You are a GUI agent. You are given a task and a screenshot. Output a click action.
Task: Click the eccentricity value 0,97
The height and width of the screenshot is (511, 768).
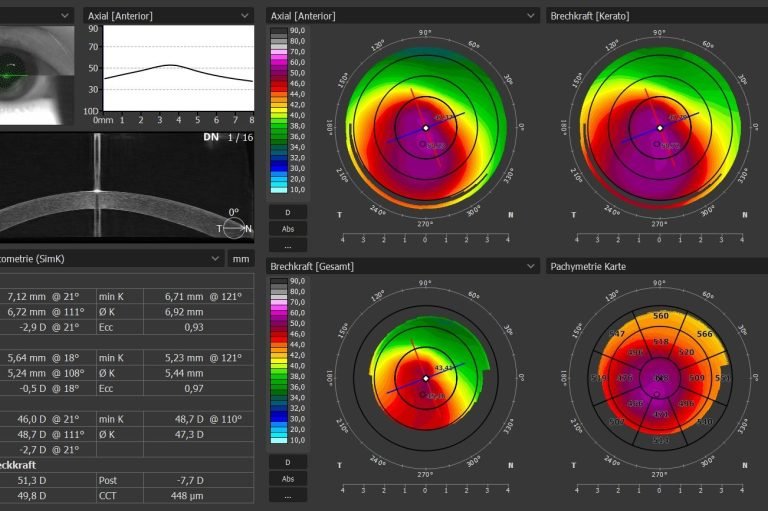194,388
